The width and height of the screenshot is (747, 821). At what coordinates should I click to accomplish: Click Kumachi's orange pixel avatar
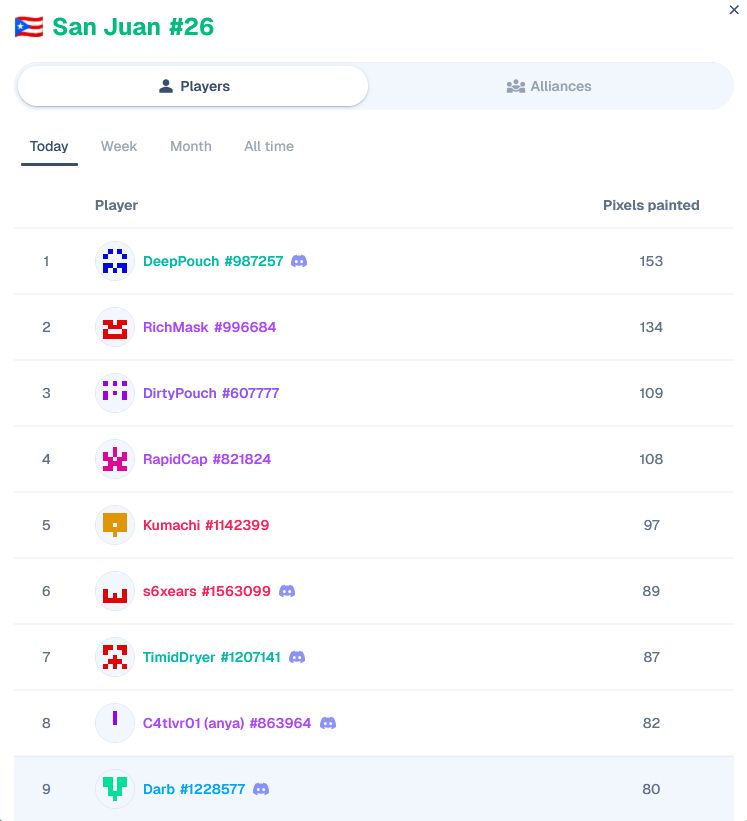(115, 525)
